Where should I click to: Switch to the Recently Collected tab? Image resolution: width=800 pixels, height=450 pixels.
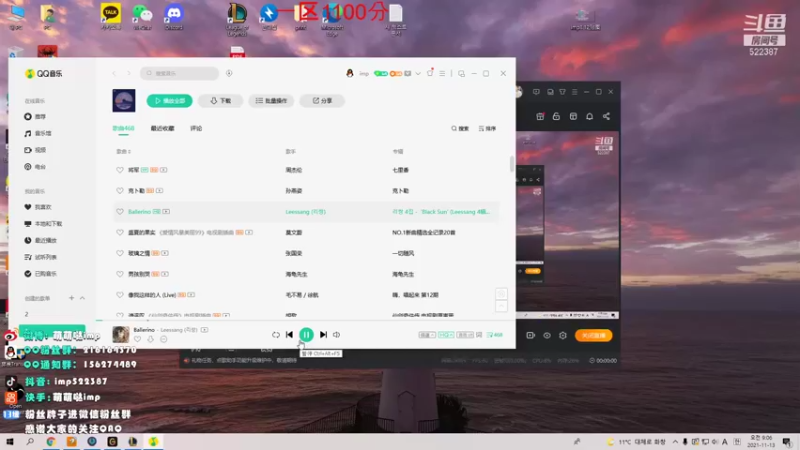tap(162, 129)
